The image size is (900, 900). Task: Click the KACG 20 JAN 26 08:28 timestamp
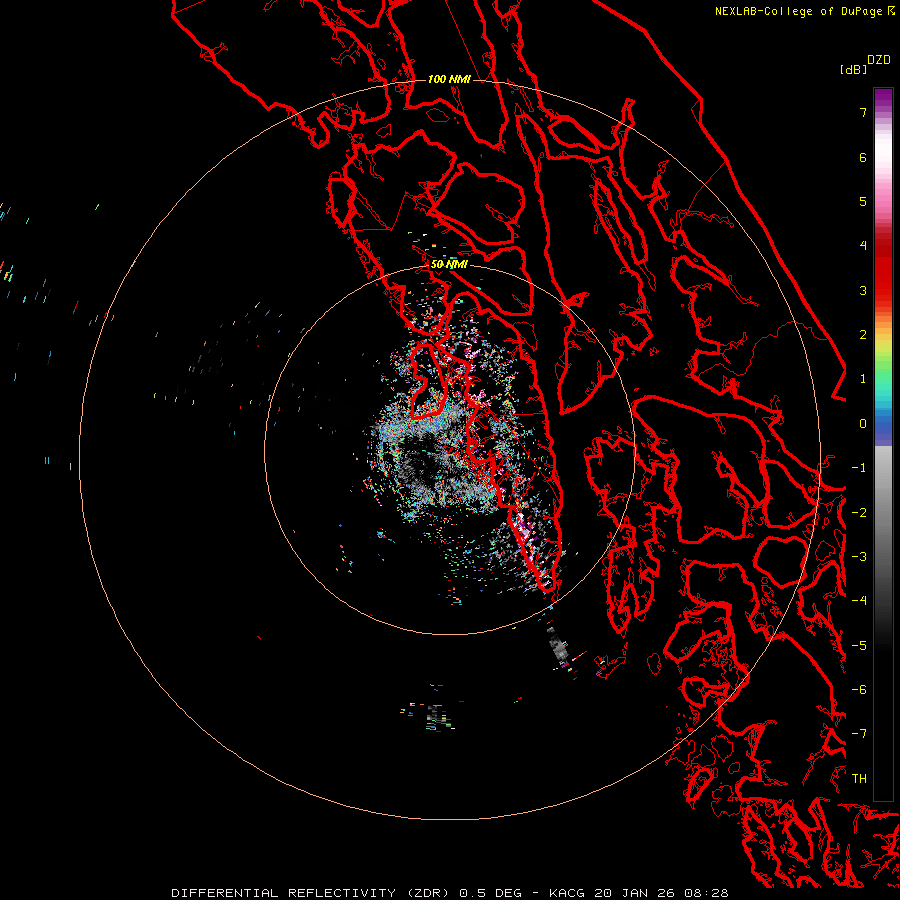point(638,893)
